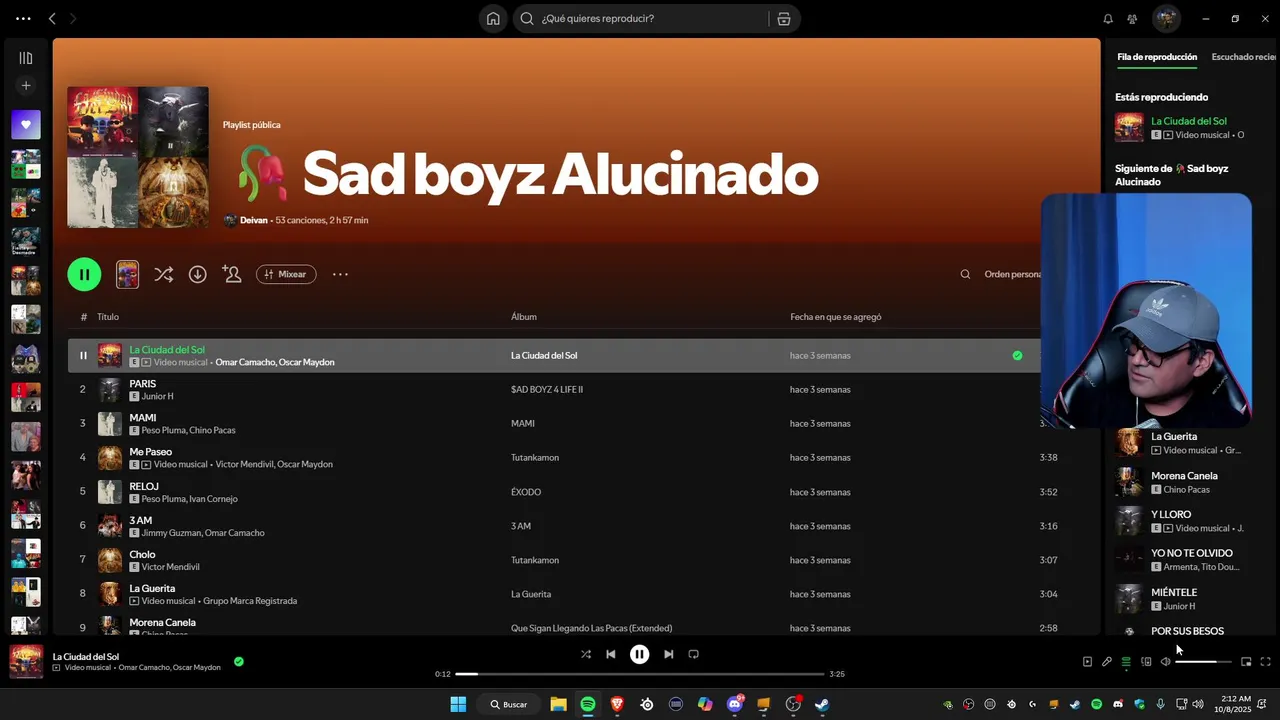Open the Omar Camacho artist link in first row
The image size is (1280, 720).
[x=244, y=362]
